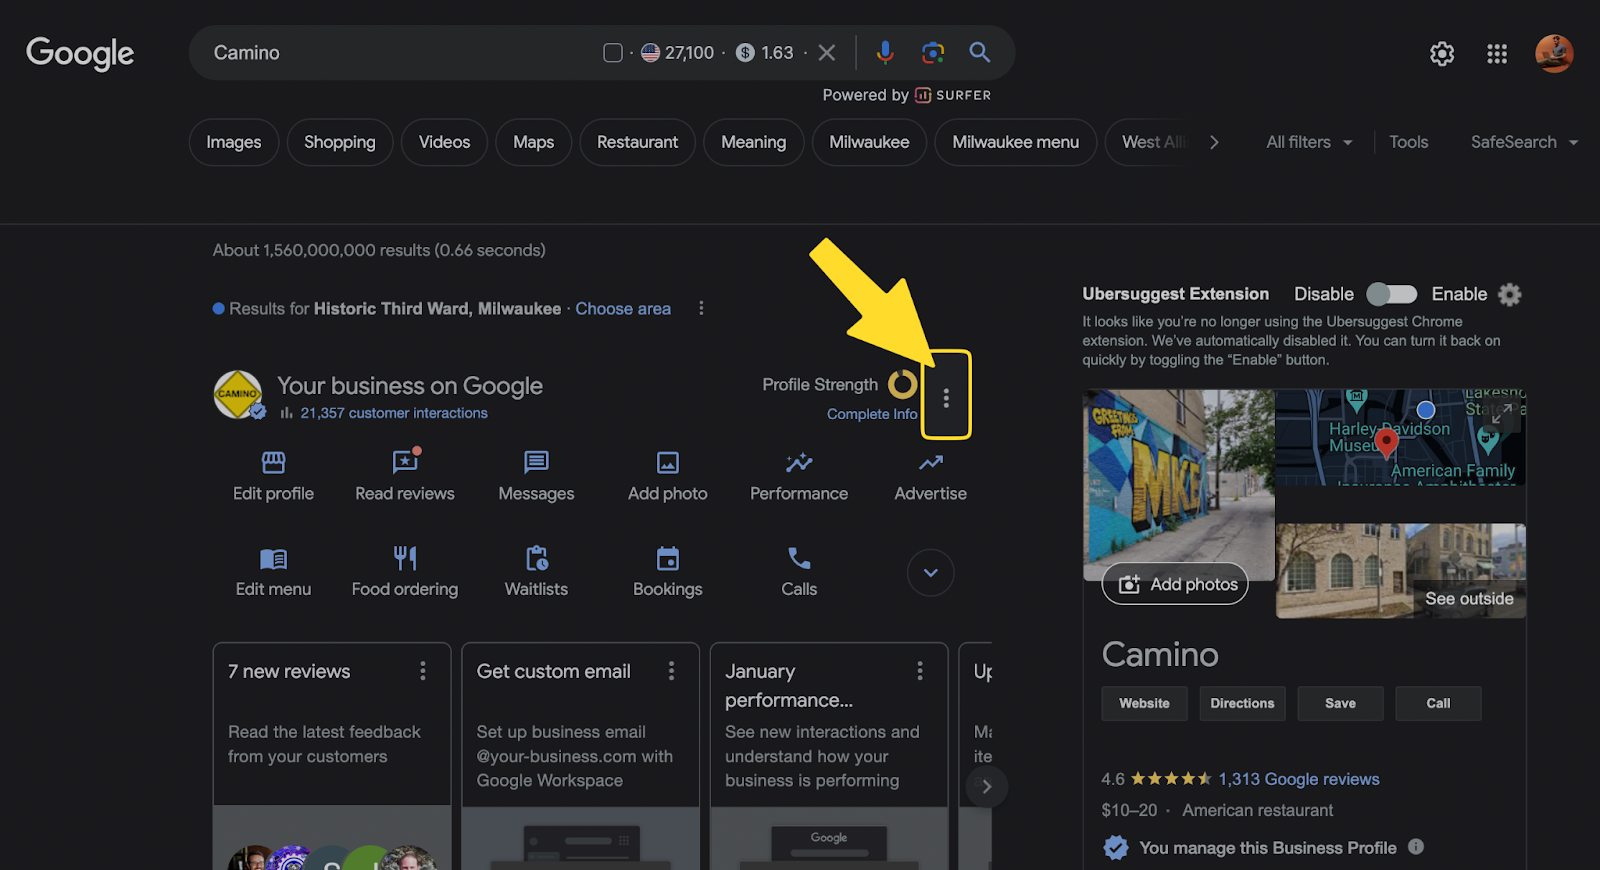Clear the search query X
This screenshot has width=1600, height=870.
pyautogui.click(x=827, y=53)
